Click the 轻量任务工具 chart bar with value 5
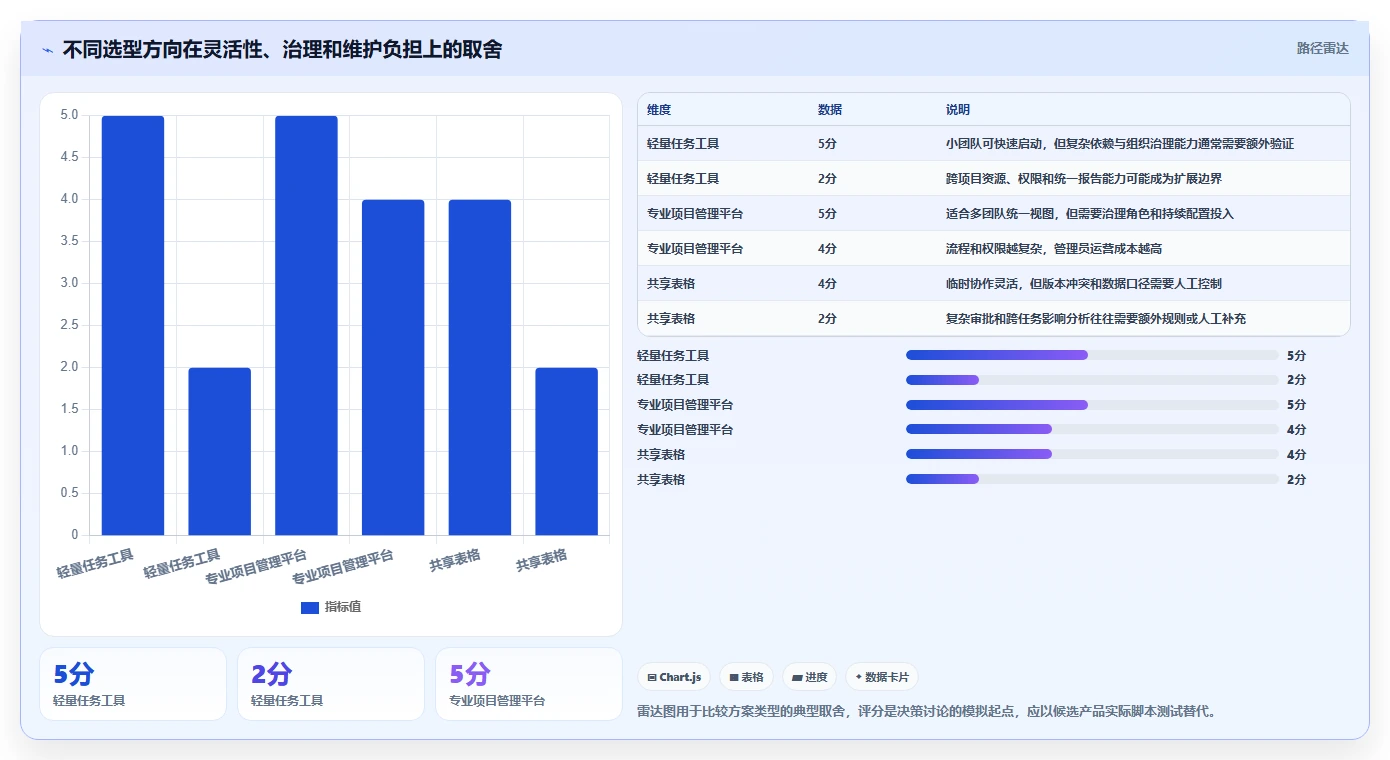Viewport: 1390px width, 760px height. (x=133, y=325)
